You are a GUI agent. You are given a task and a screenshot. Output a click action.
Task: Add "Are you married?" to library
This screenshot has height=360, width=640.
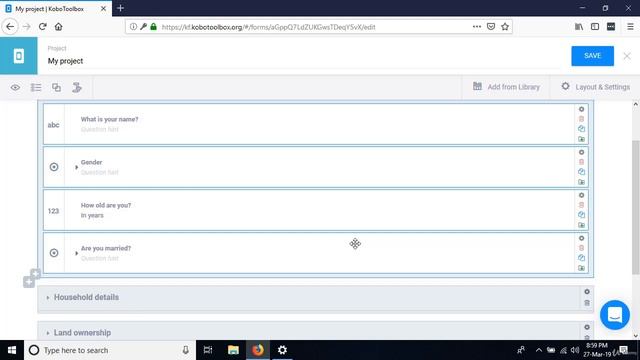click(581, 268)
